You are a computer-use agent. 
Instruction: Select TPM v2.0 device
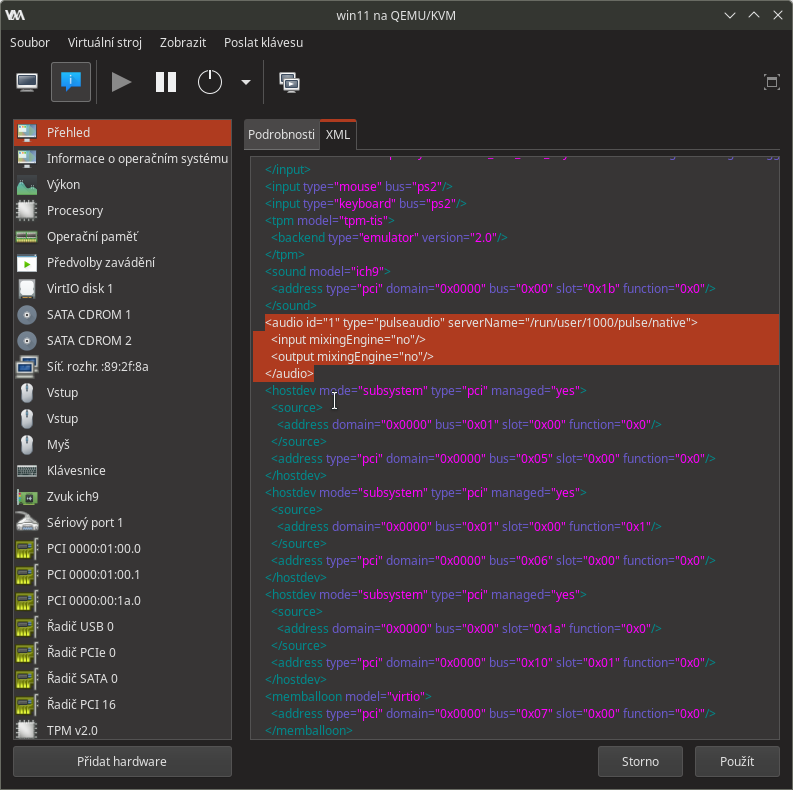122,730
